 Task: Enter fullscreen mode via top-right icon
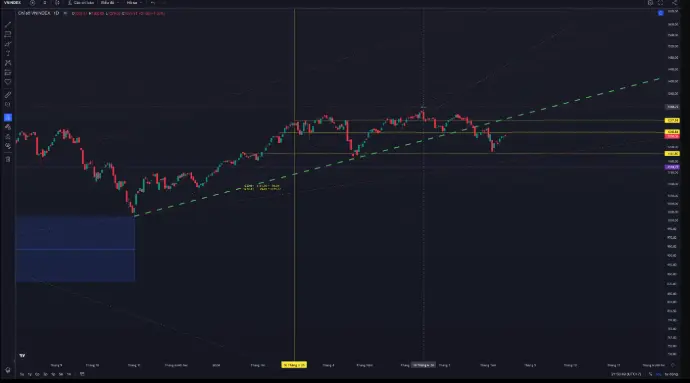tap(661, 3)
